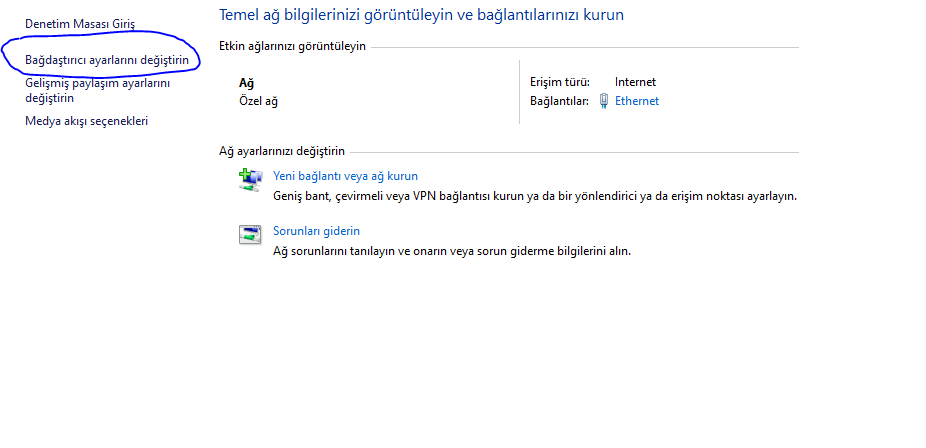This screenshot has width=926, height=448.
Task: Click the Ethernet connection plug icon
Action: tap(604, 101)
